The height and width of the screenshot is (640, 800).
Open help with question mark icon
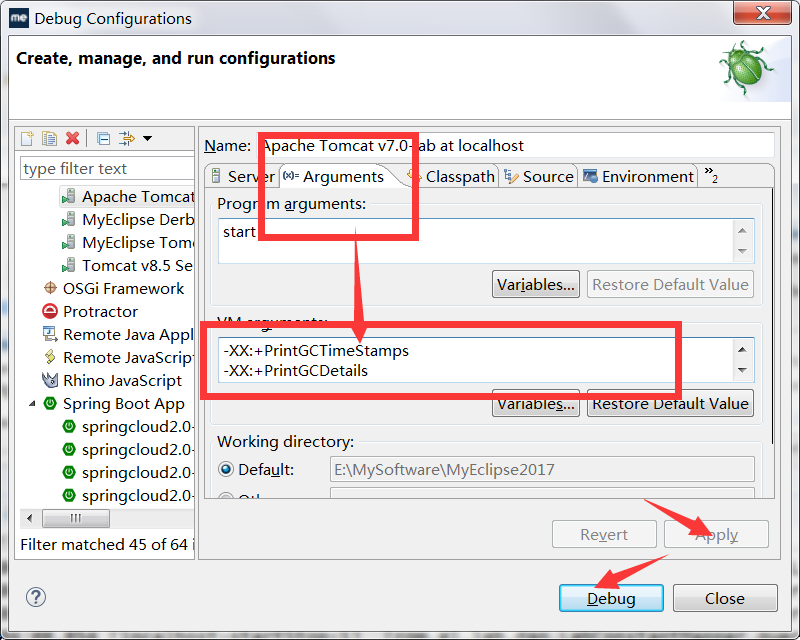pyautogui.click(x=36, y=597)
